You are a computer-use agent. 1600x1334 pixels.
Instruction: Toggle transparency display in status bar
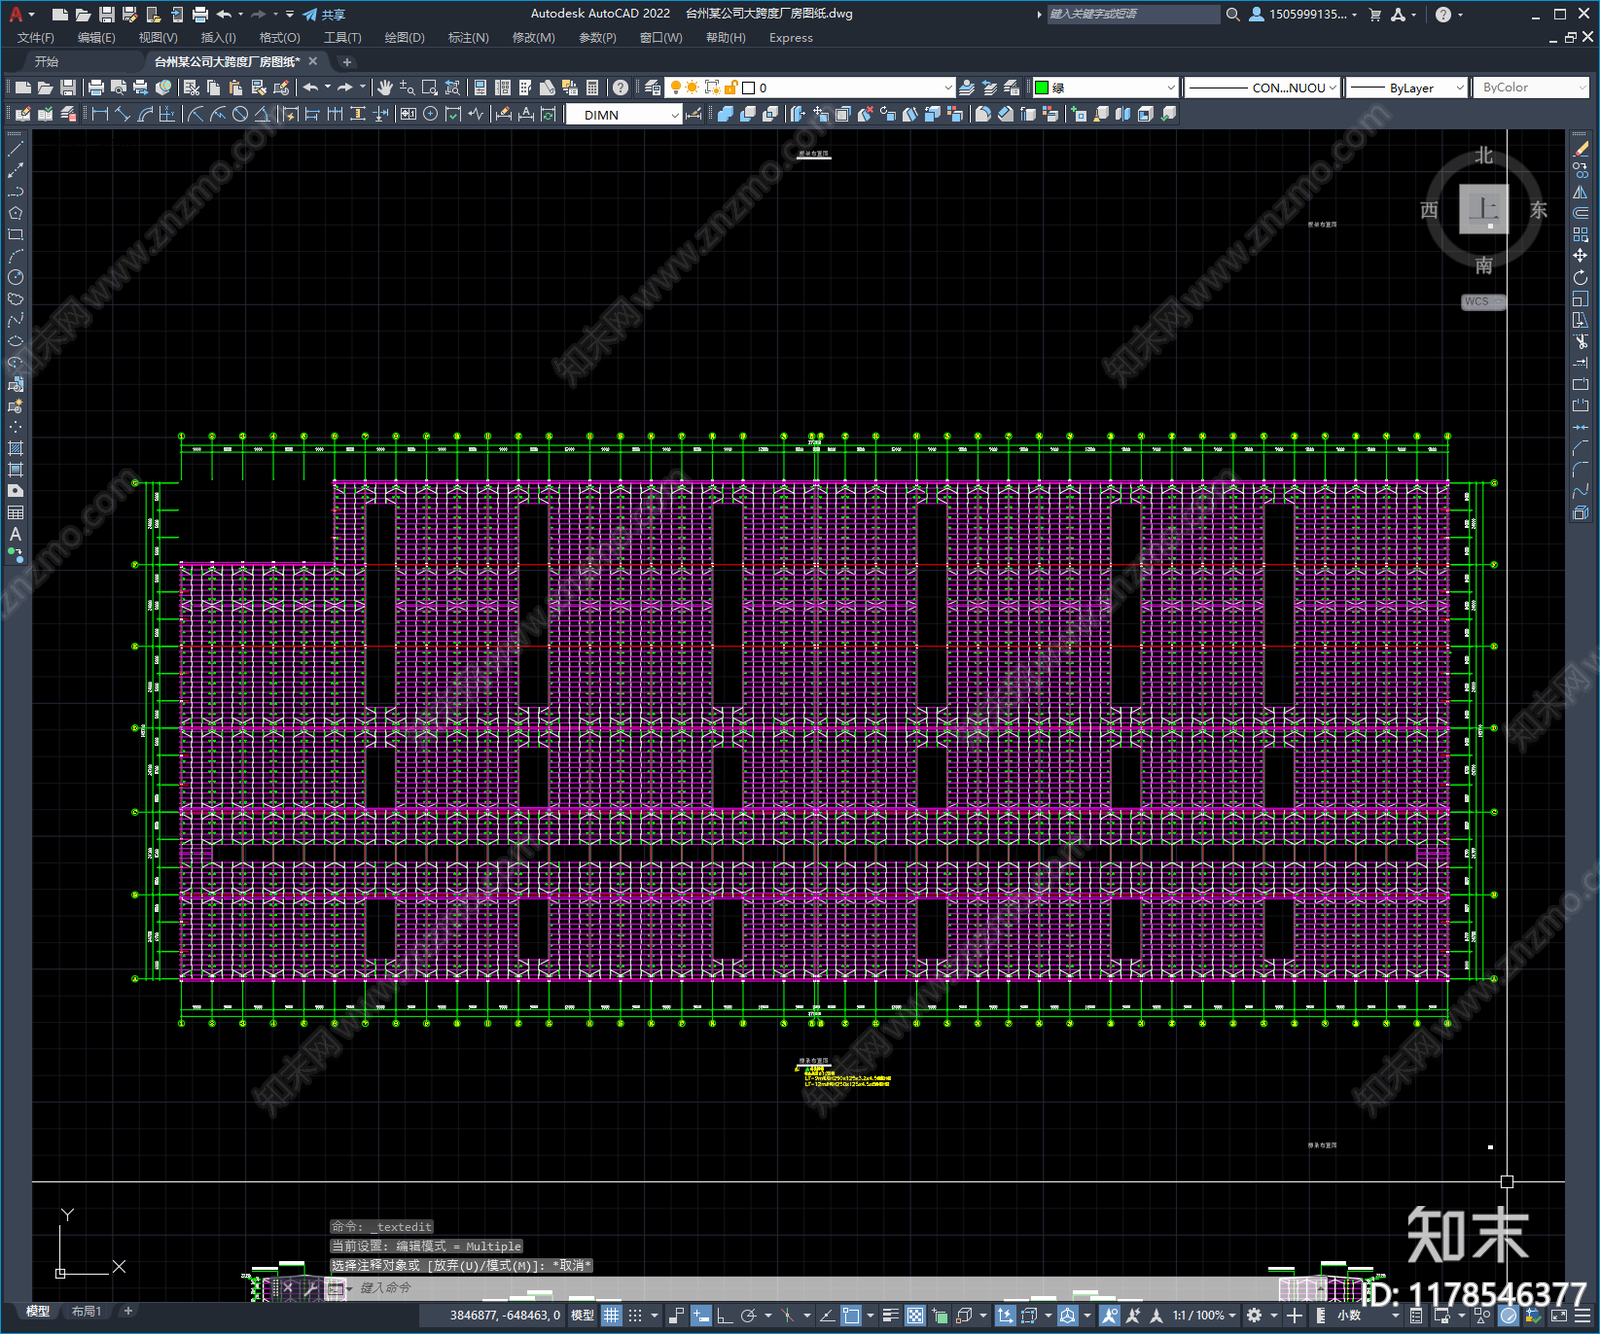915,1315
